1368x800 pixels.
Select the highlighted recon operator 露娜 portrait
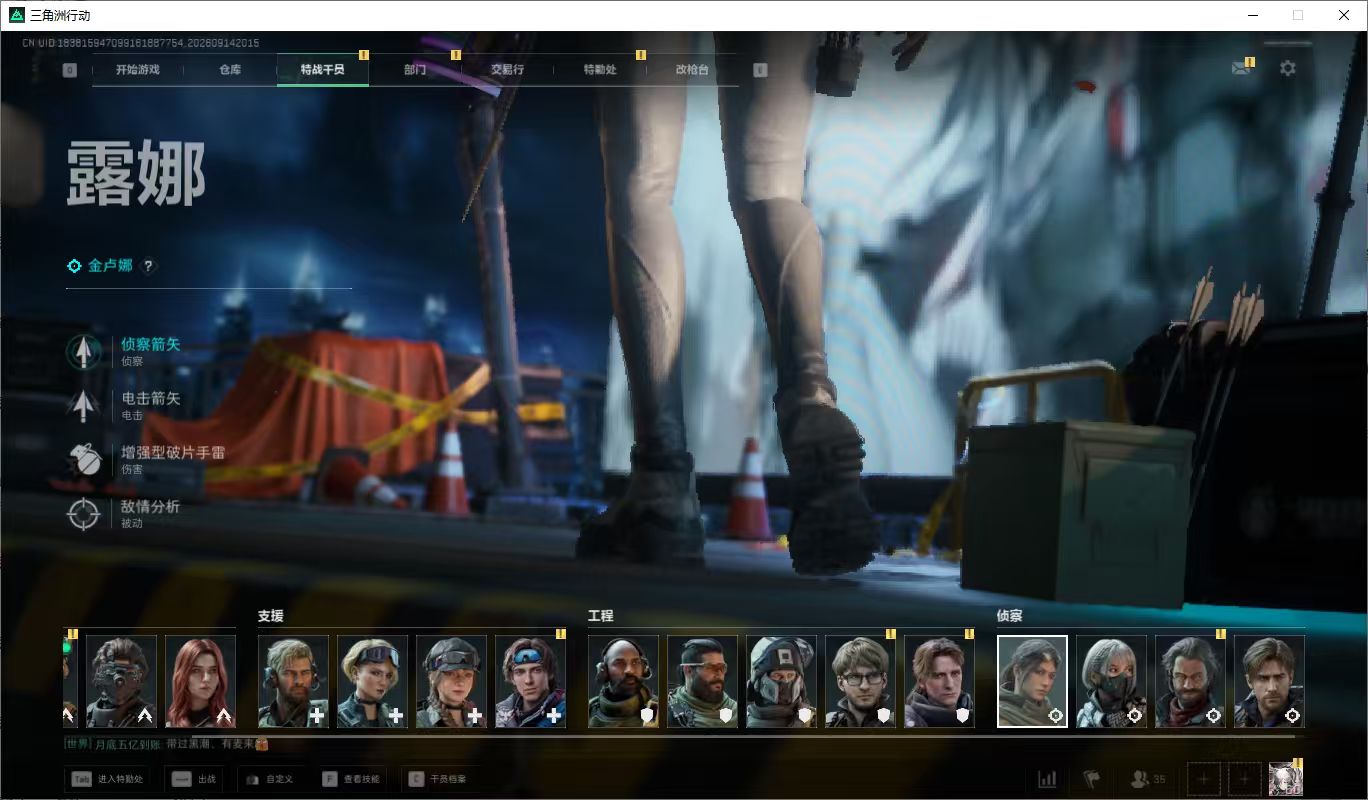[1032, 681]
